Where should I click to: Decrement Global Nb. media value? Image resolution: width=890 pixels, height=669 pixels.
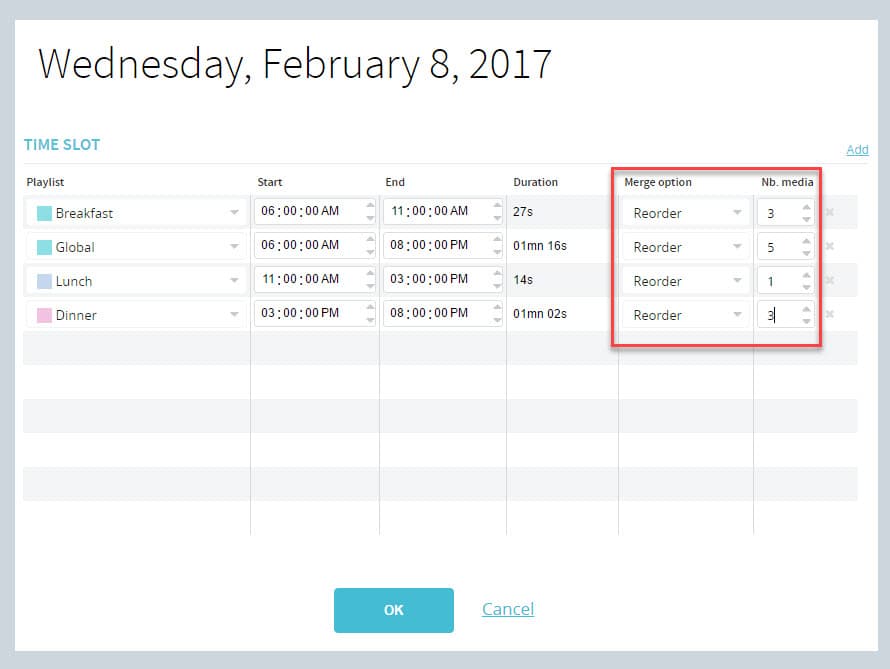click(x=807, y=254)
